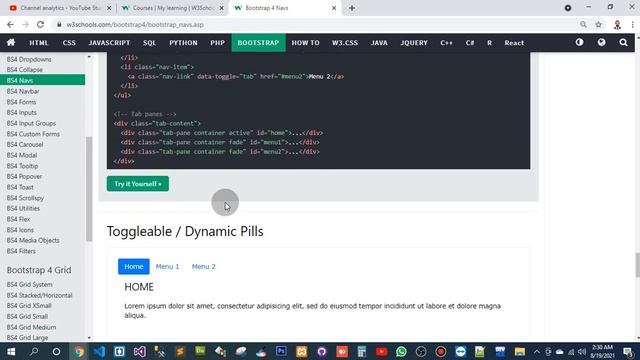Open Sublime Text from taskbar
The image size is (640, 360).
(180, 351)
